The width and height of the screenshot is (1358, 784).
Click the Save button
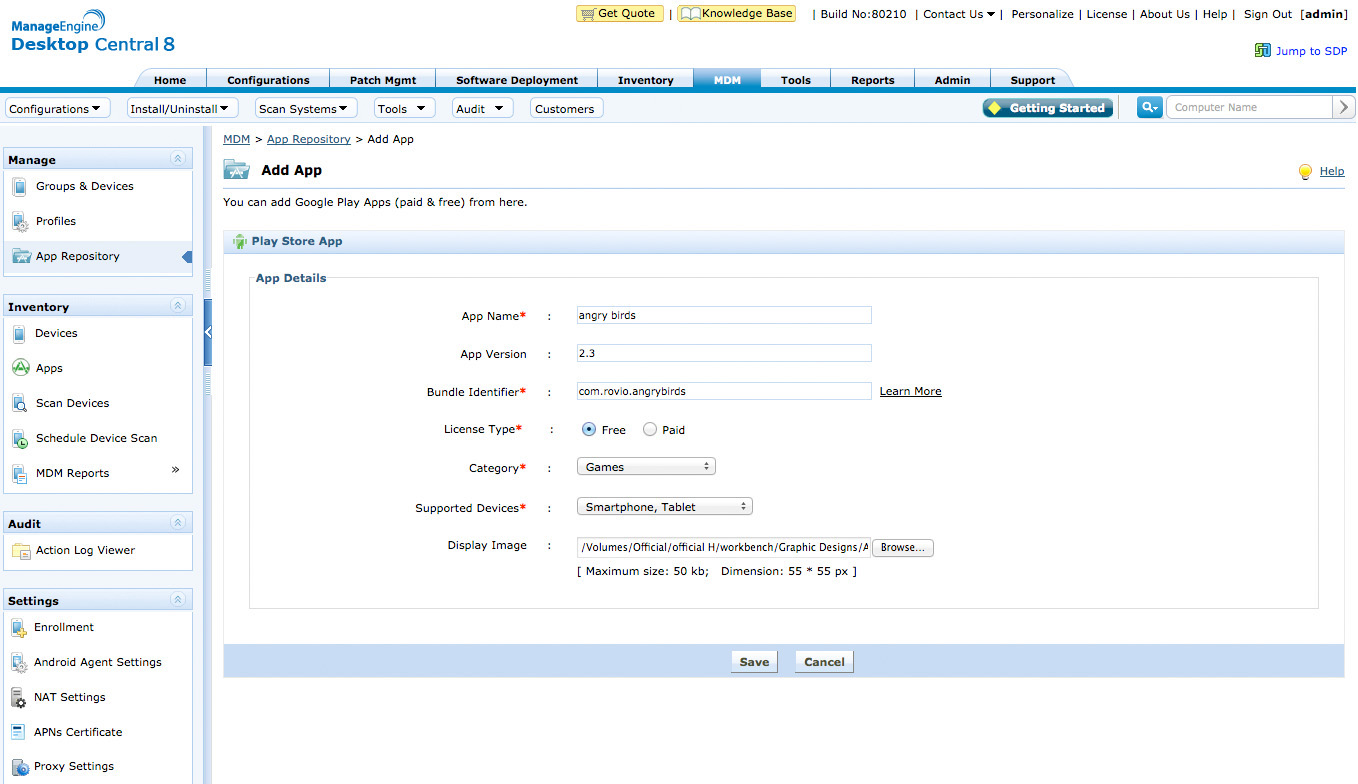click(x=753, y=661)
